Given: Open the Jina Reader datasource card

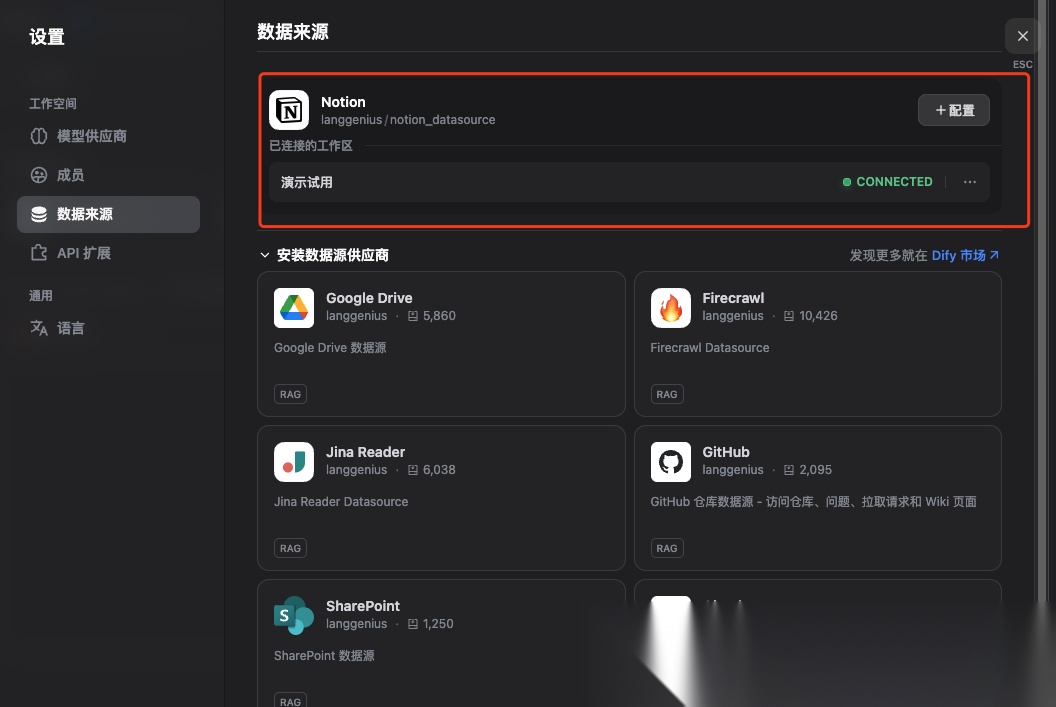Looking at the screenshot, I should click(x=441, y=498).
